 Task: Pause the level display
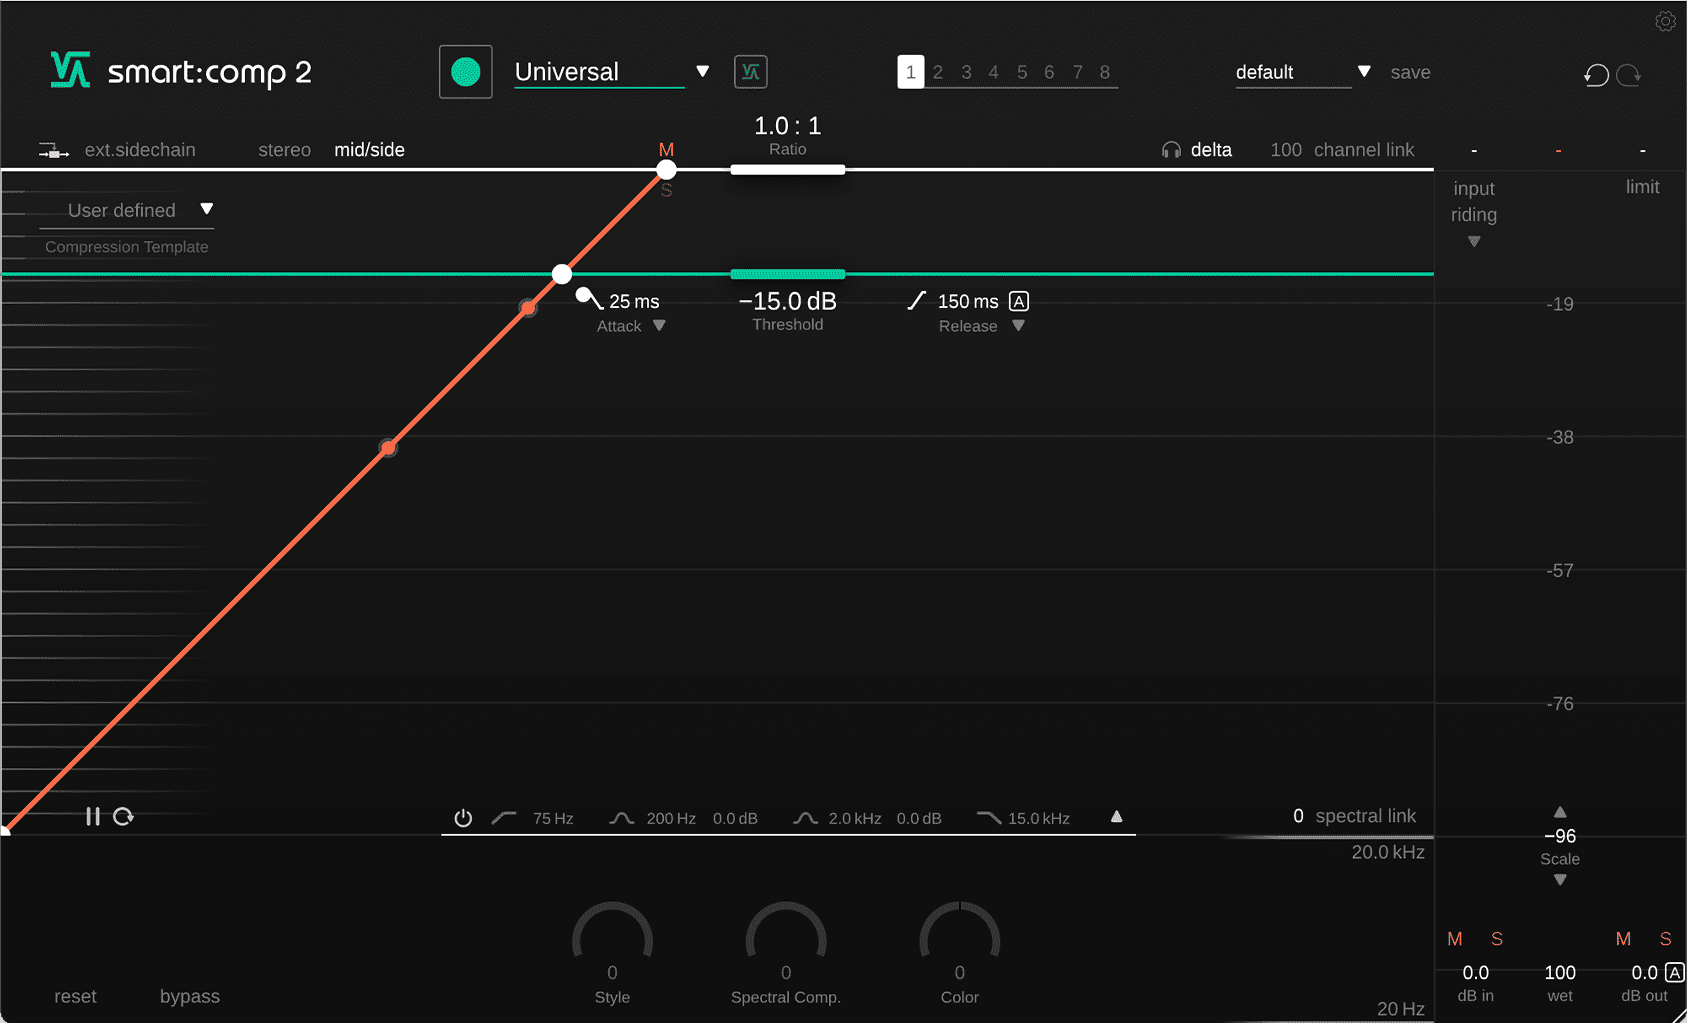tap(93, 817)
